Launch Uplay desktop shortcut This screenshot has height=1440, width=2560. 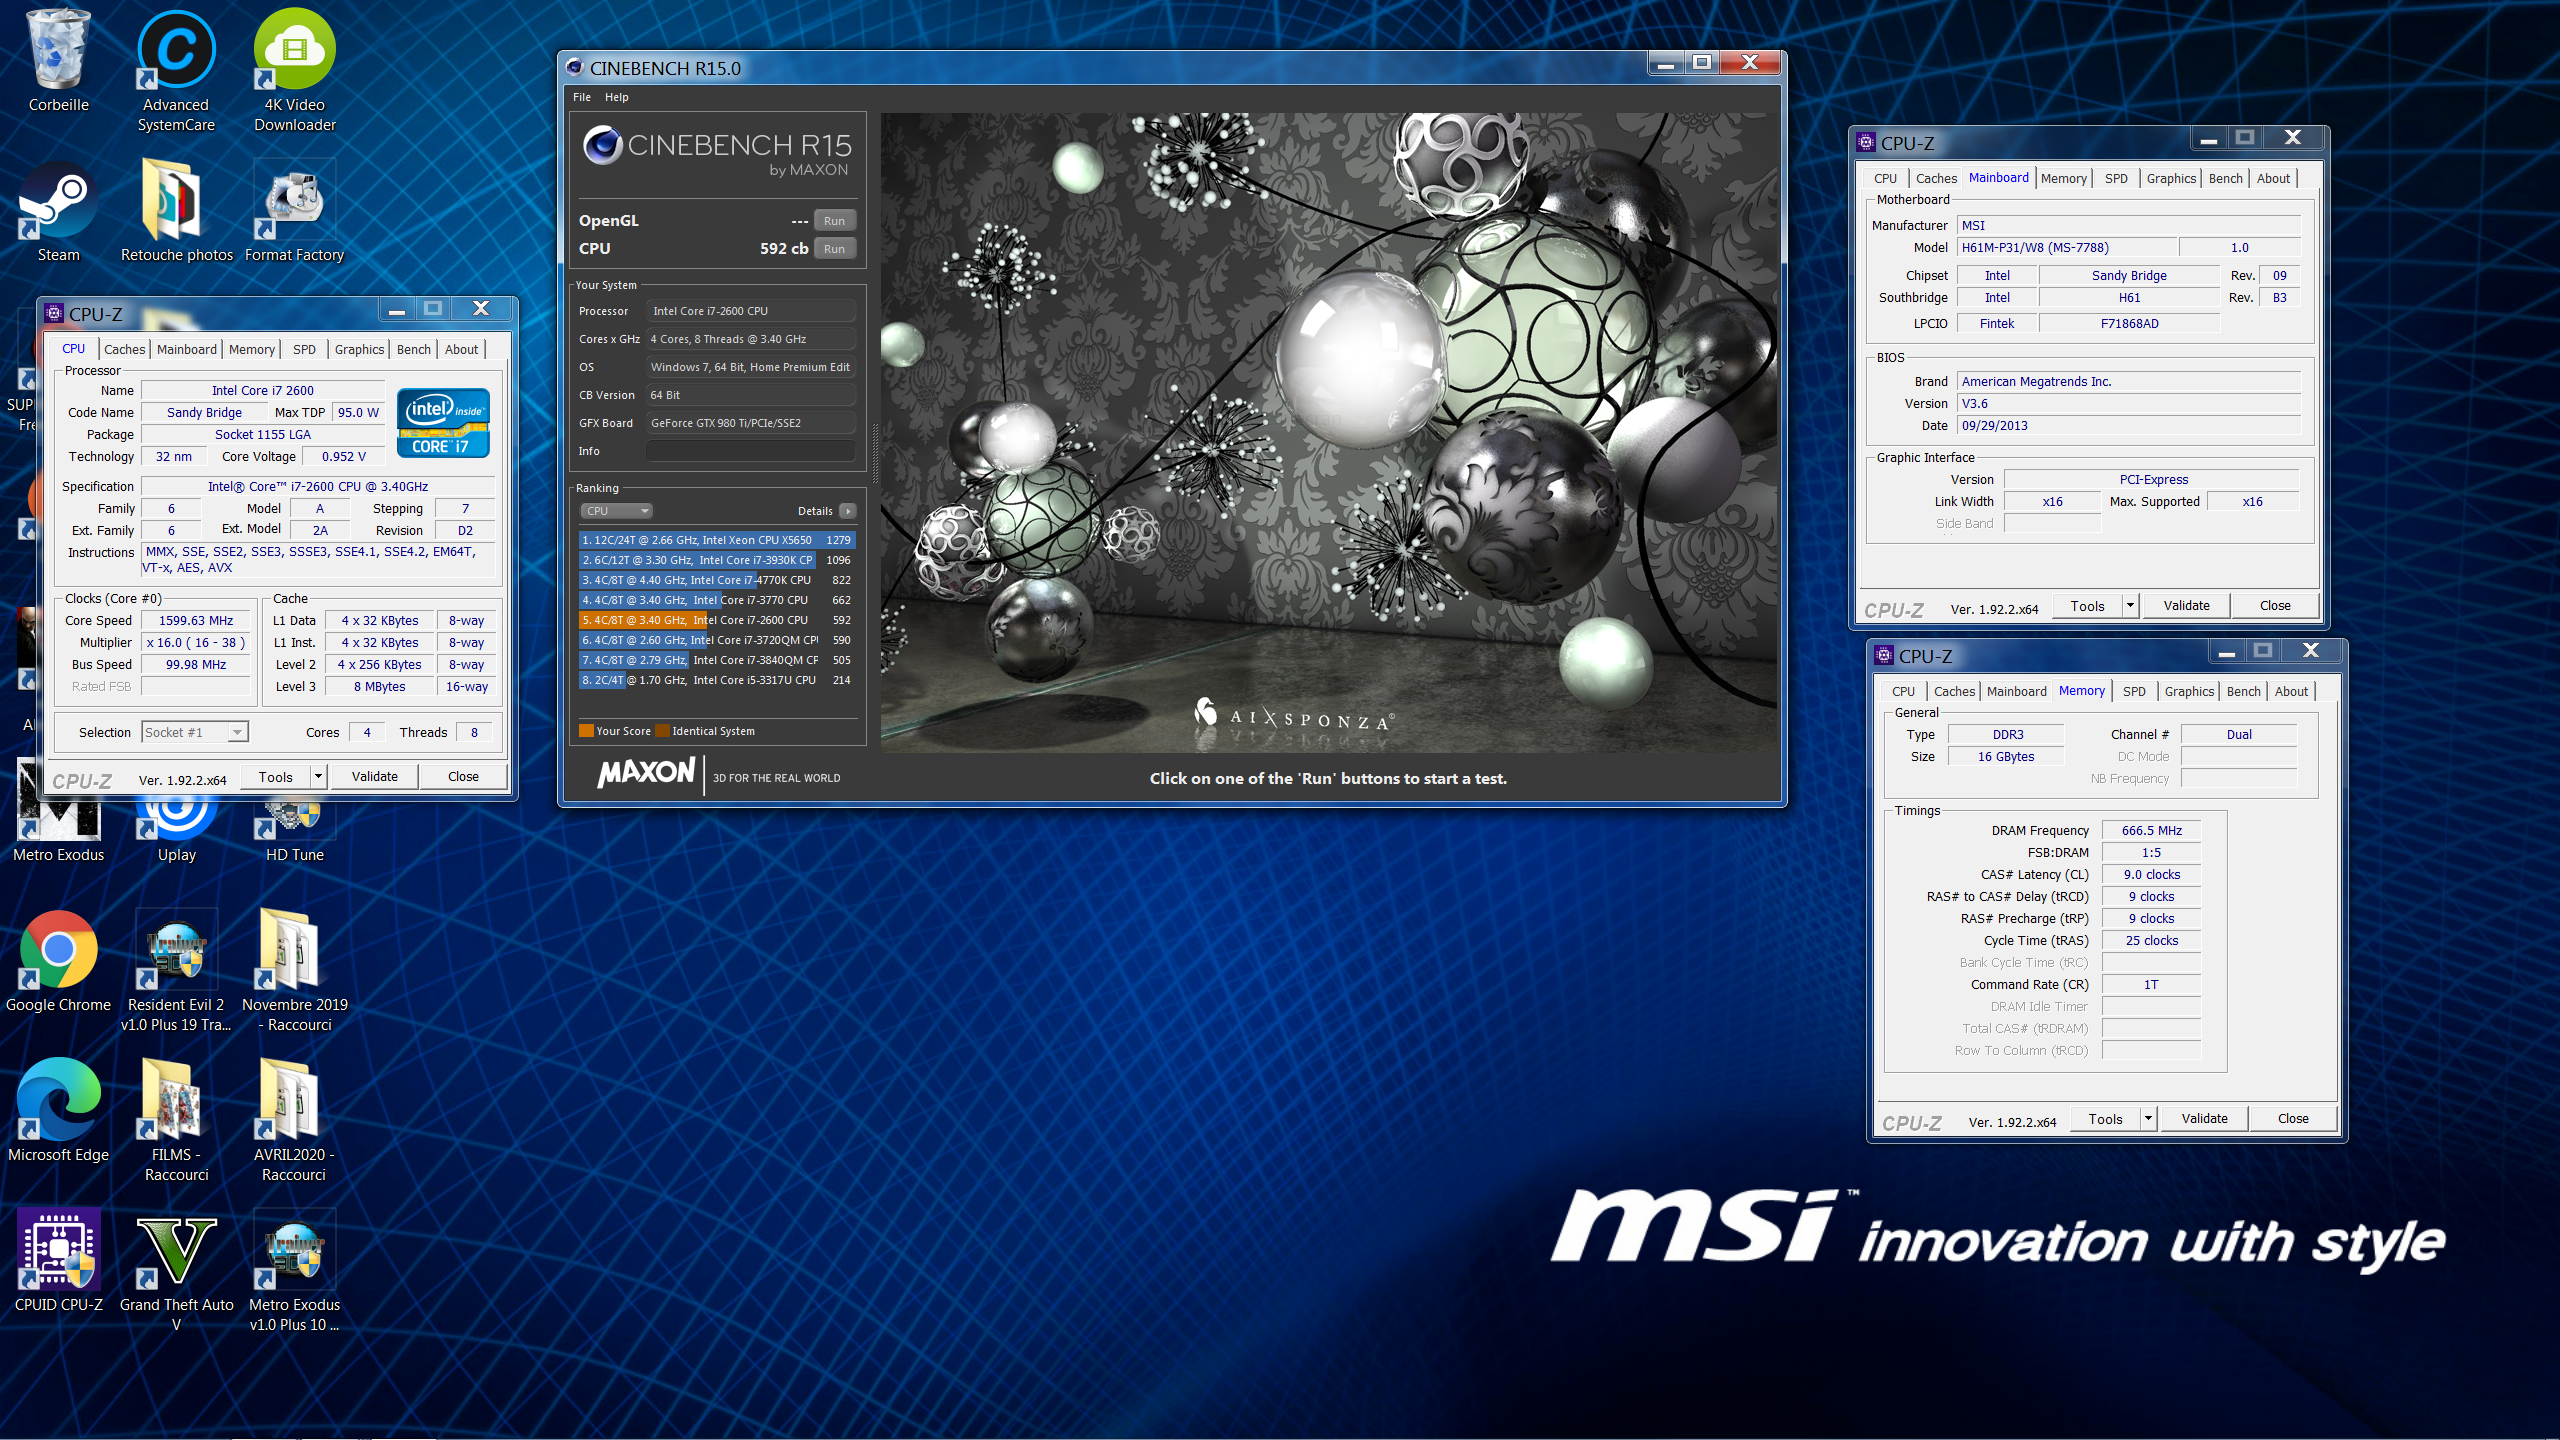coord(176,825)
